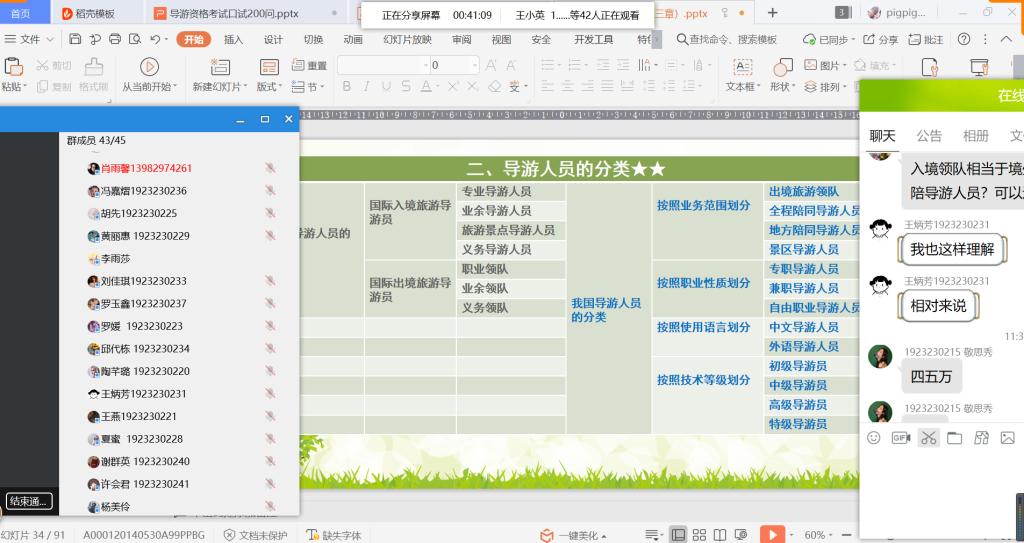Click the 一键美化 button in status bar
Image resolution: width=1024 pixels, height=543 pixels.
573,535
